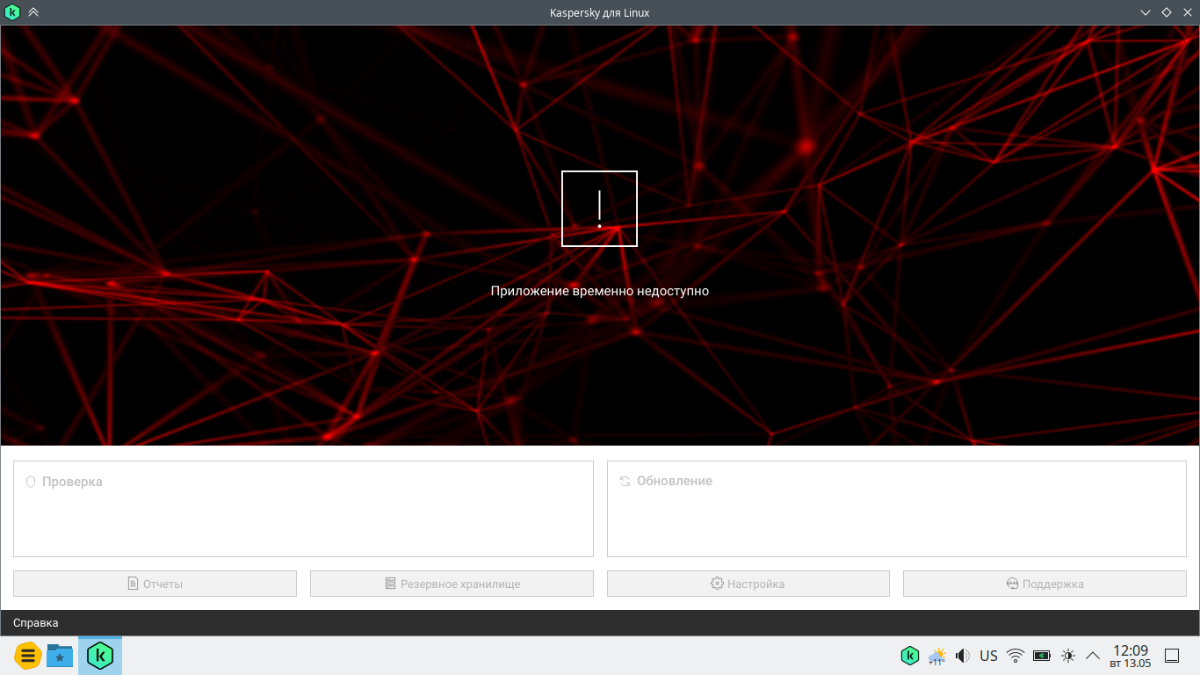Screen dimensions: 1200x675
Task: Open the file manager from taskbar
Action: click(60, 656)
